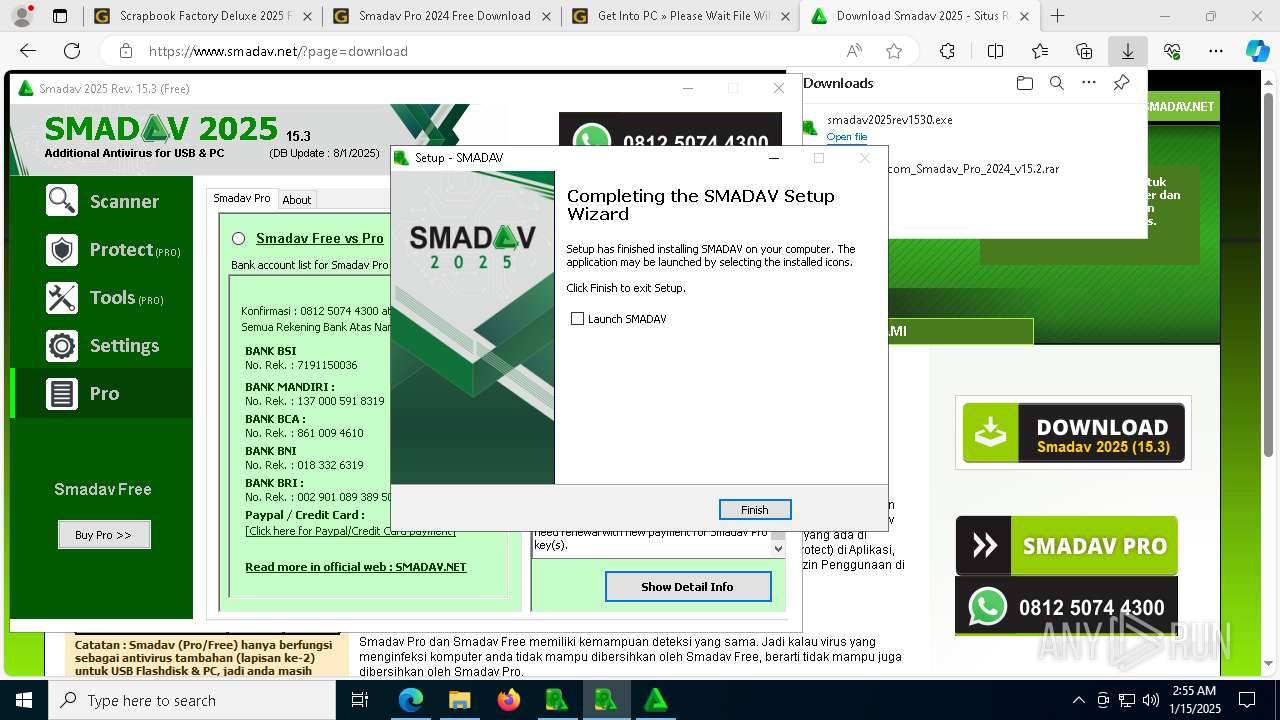
Task: Open browser essentials heart icon
Action: (1172, 51)
